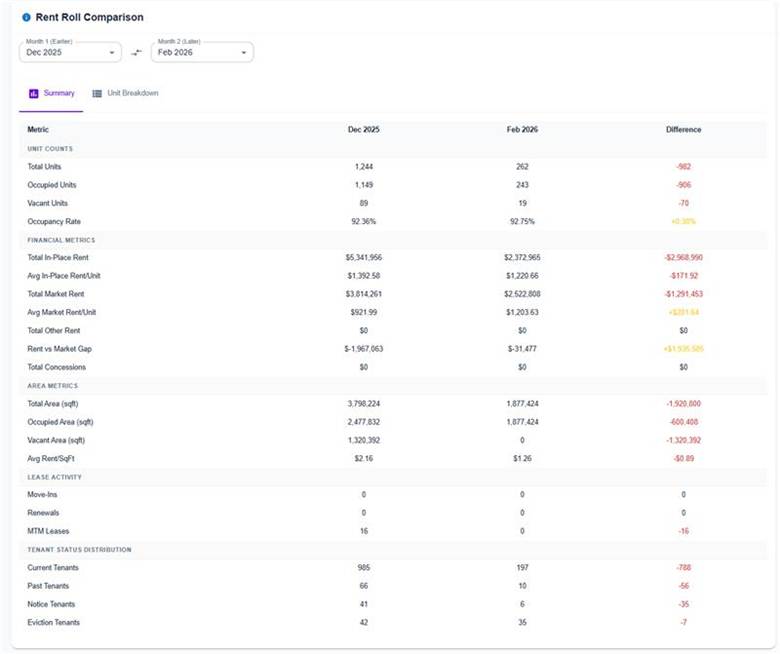Click the swap months arrows icon
Image resolution: width=780 pixels, height=654 pixels.
point(137,53)
